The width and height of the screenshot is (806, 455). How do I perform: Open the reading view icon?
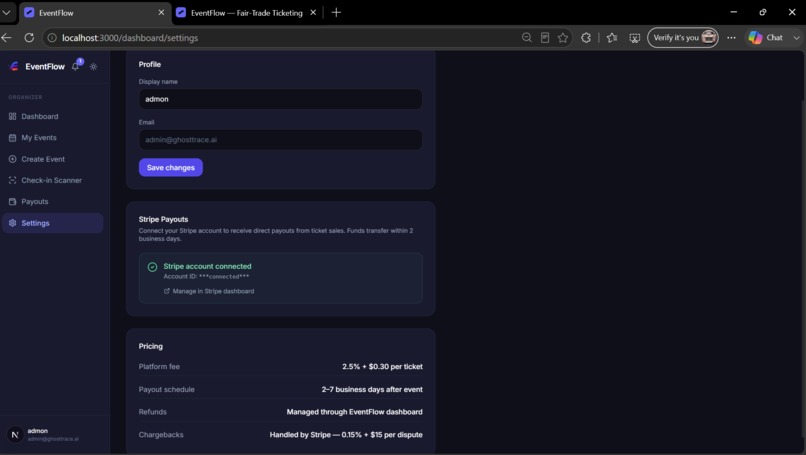(x=545, y=38)
